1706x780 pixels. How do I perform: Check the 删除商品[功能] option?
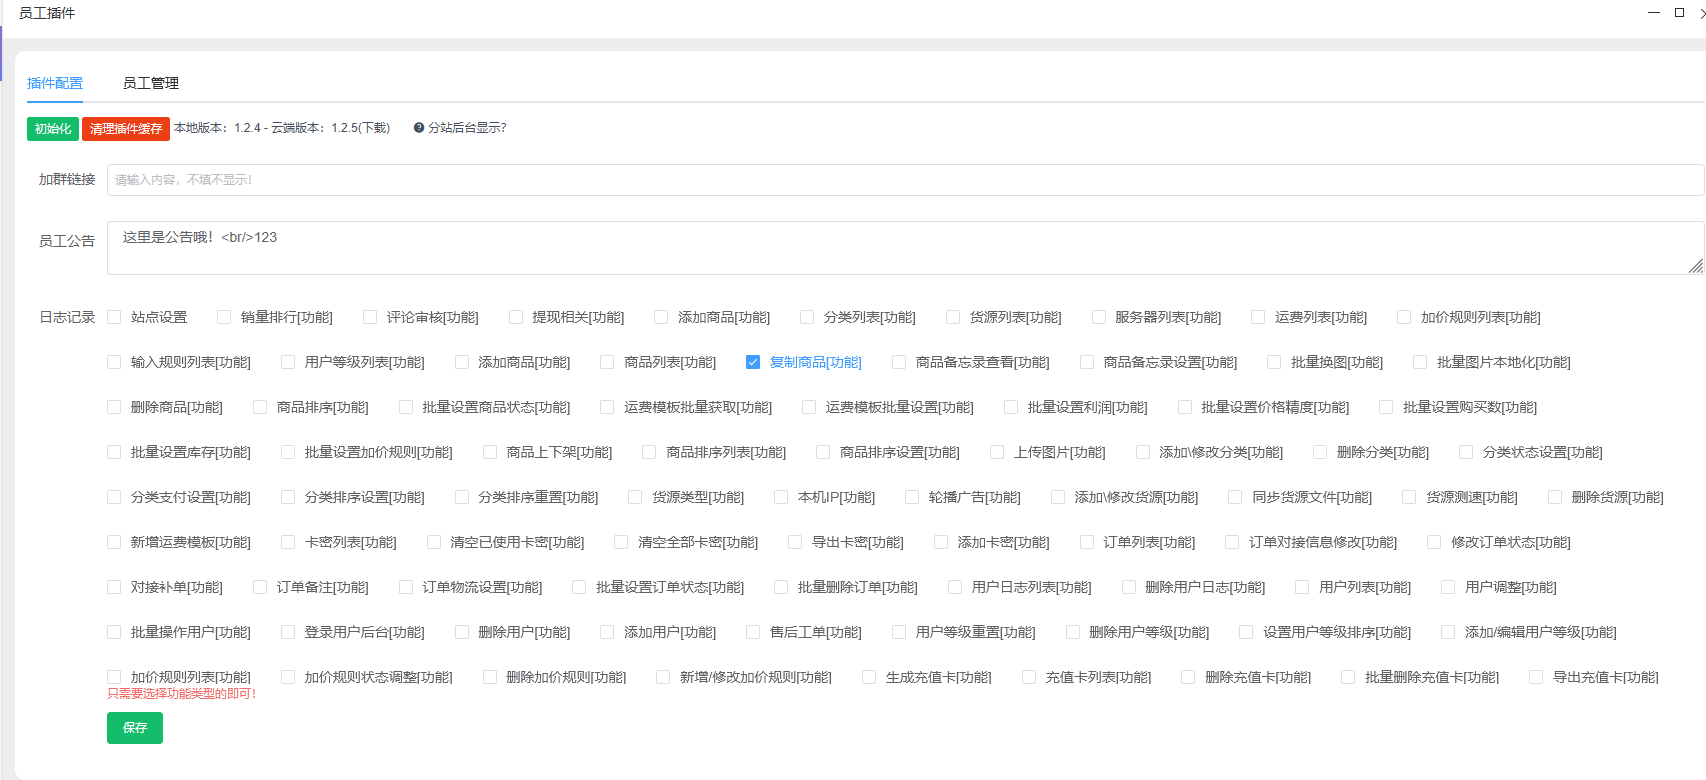(x=114, y=407)
